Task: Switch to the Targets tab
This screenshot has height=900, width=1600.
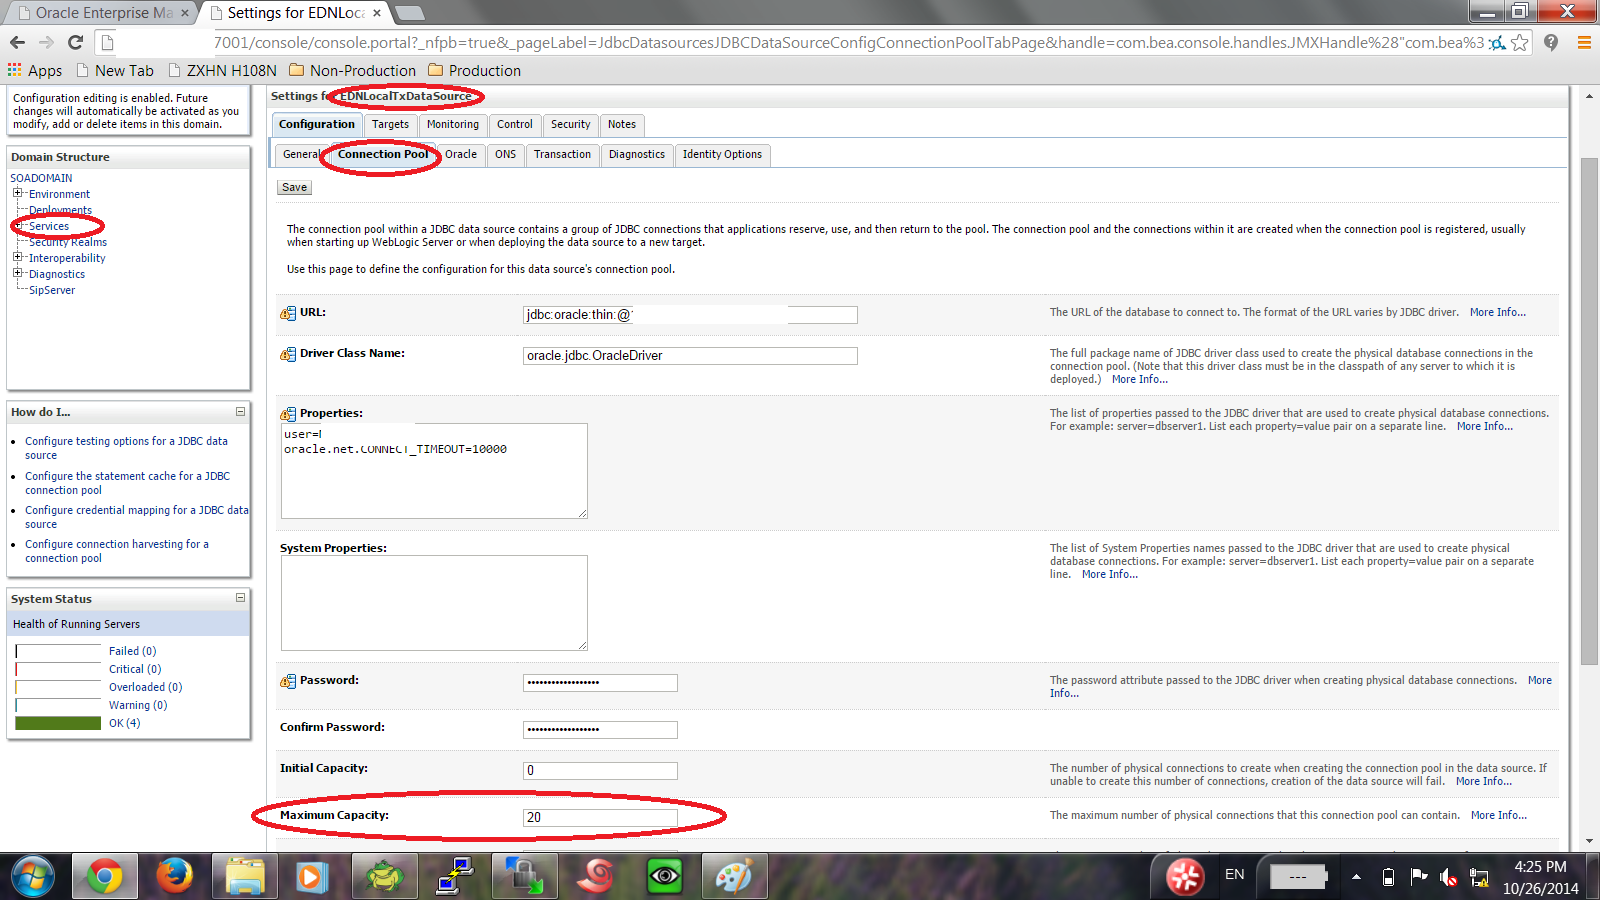Action: (x=390, y=125)
